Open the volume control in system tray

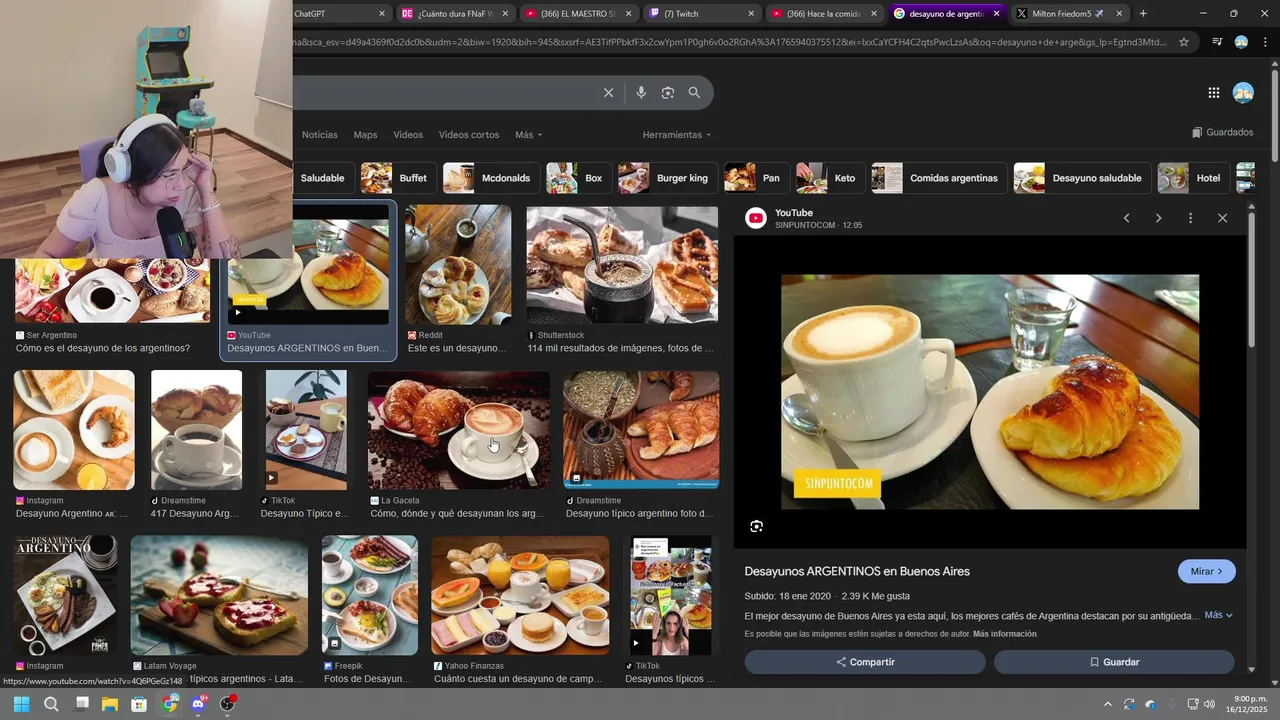(1209, 704)
